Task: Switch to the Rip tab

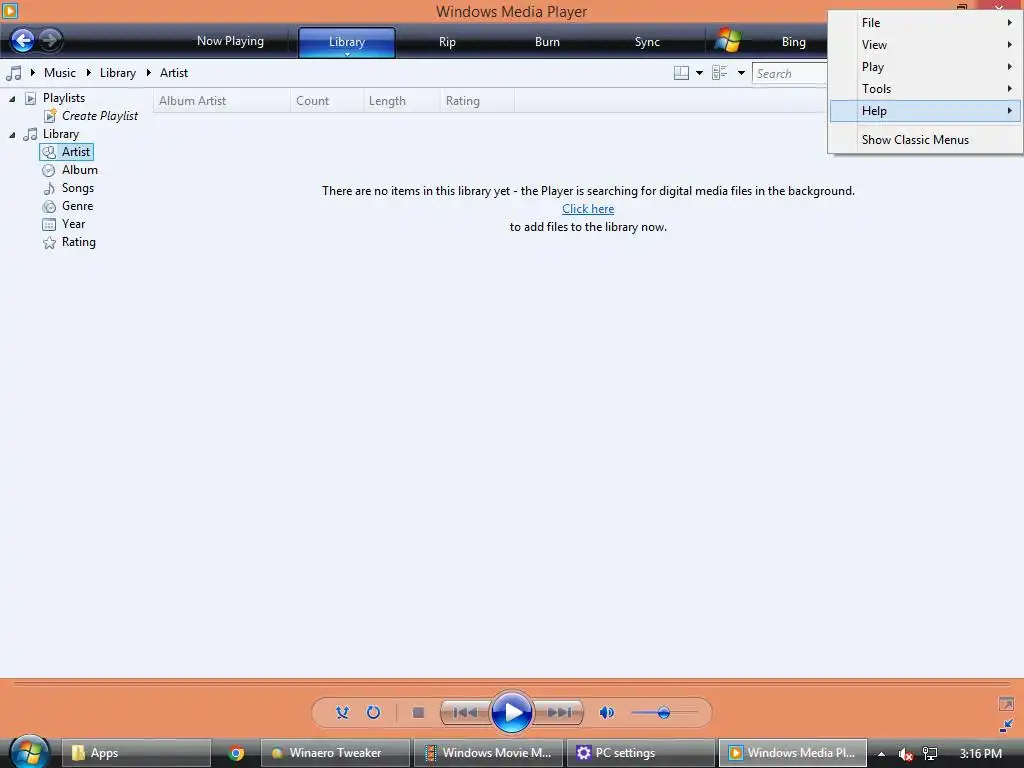Action: pos(447,42)
